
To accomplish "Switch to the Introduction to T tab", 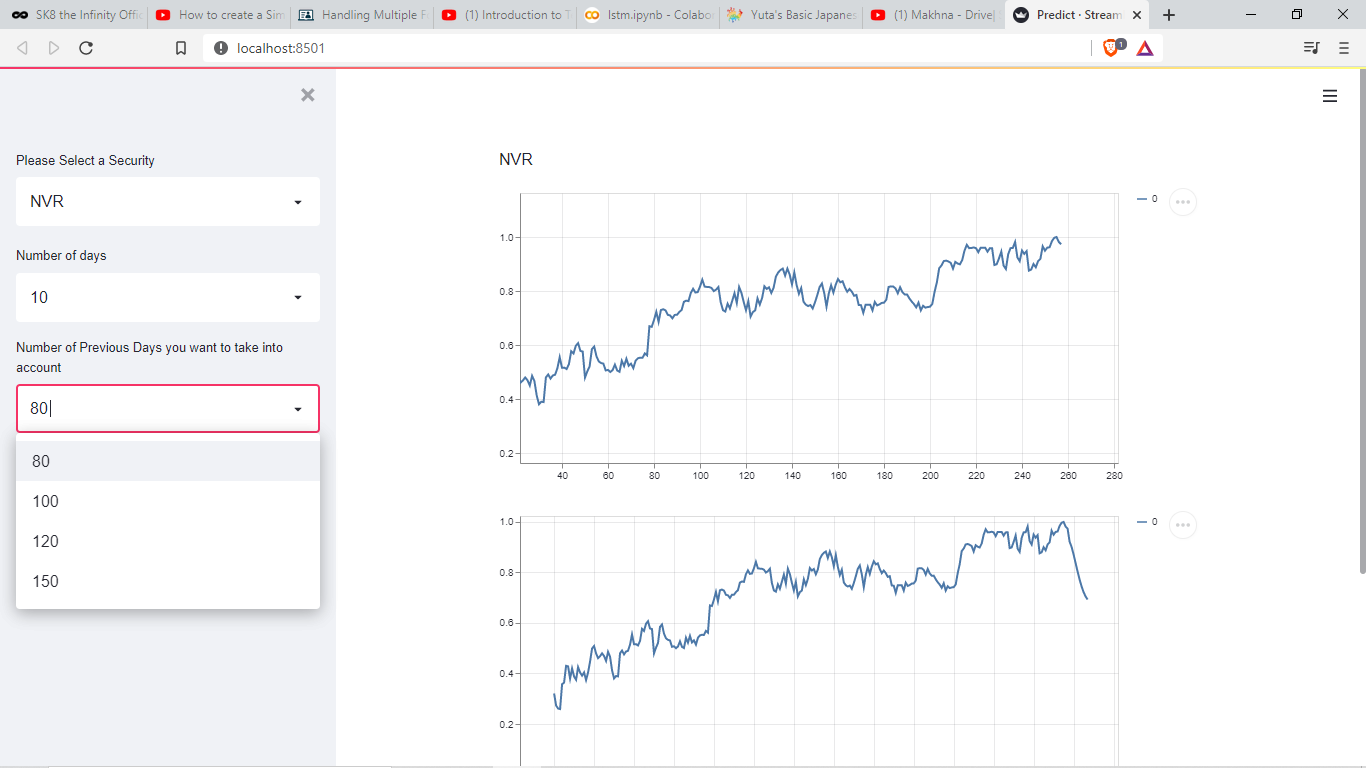I will [x=505, y=15].
